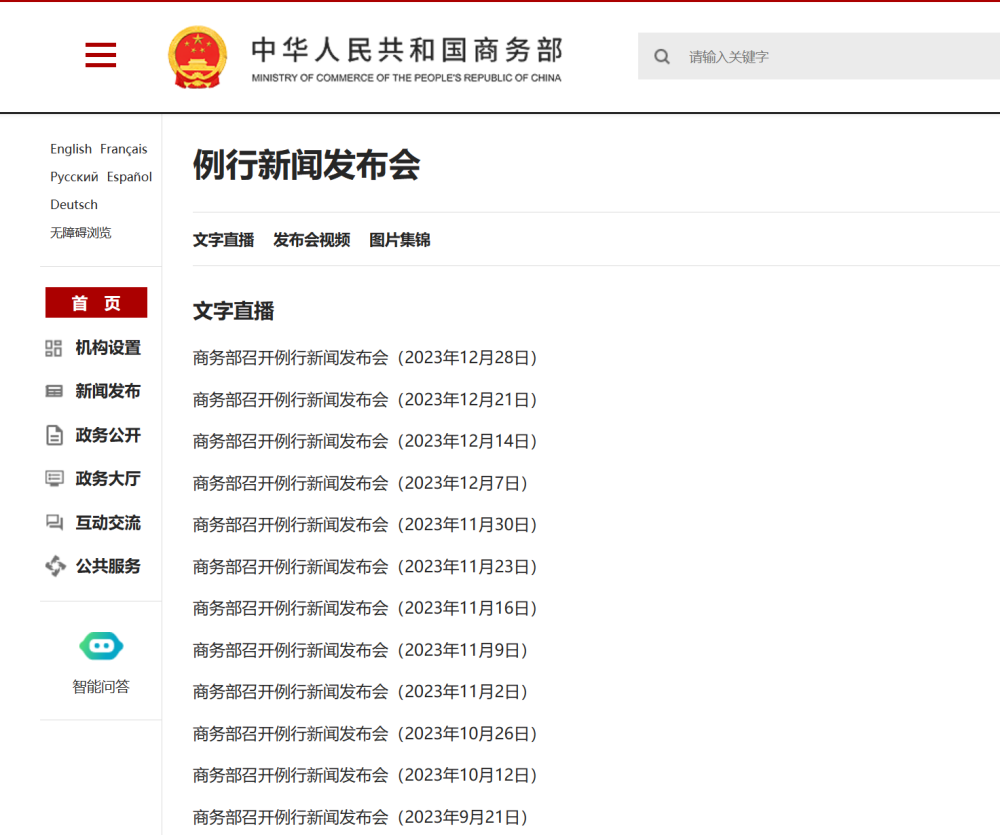Click the 新闻发布 sidebar icon
This screenshot has width=1000, height=835.
tap(55, 391)
